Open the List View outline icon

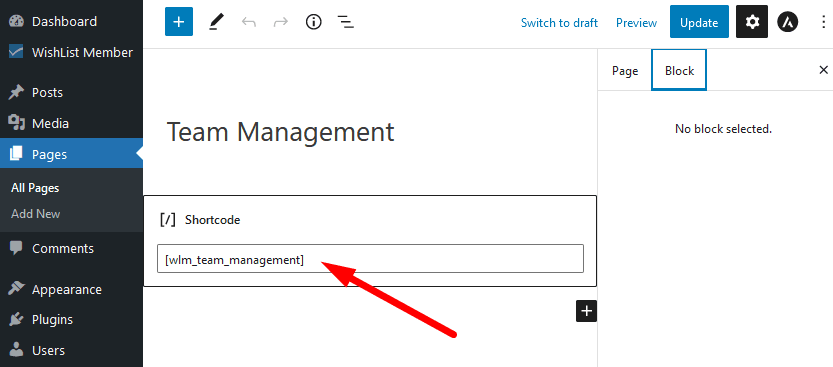346,22
